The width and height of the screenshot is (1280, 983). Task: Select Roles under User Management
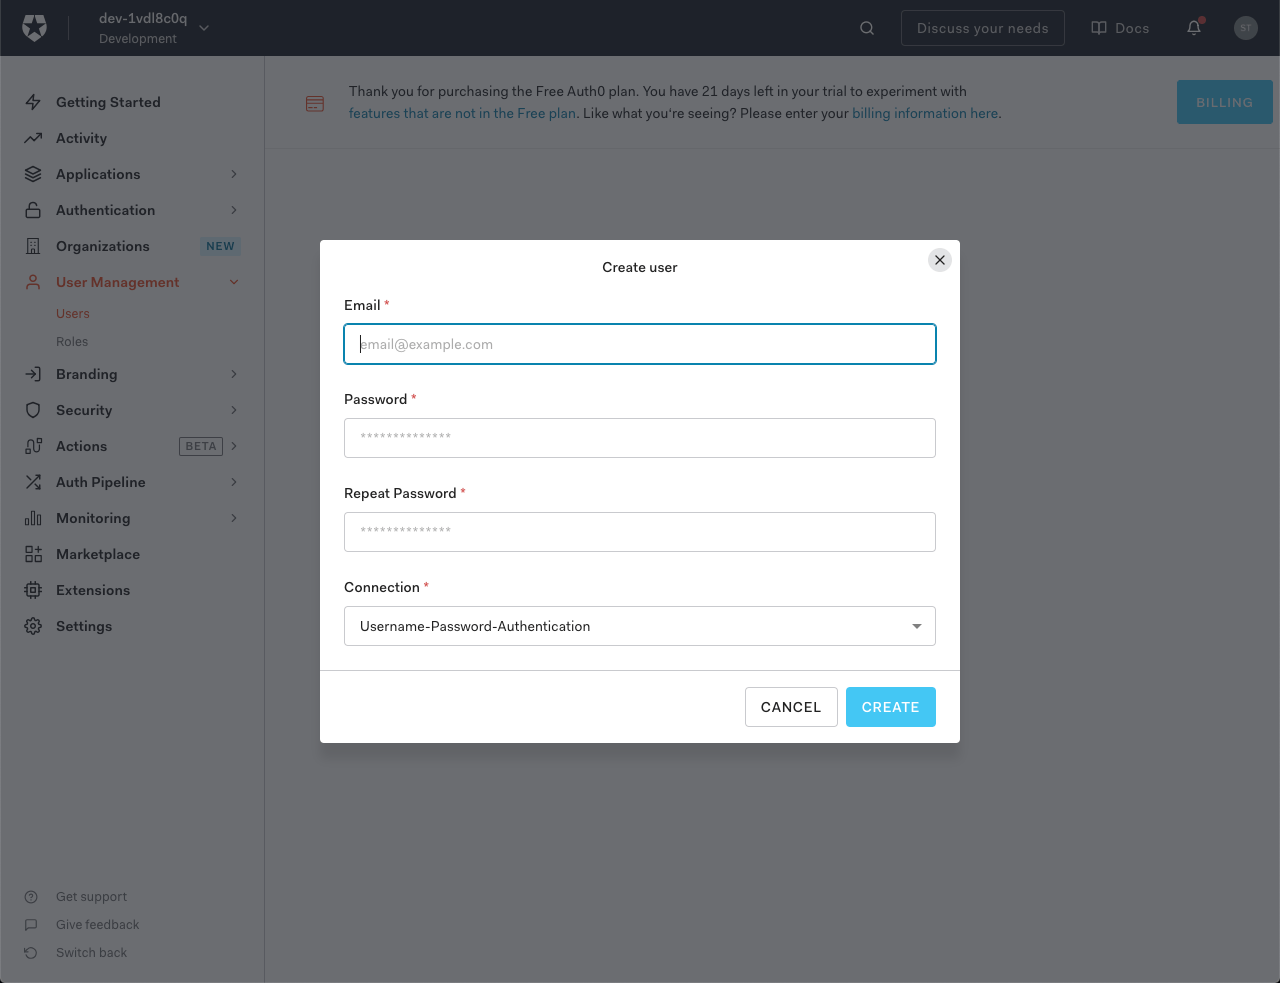pyautogui.click(x=72, y=341)
